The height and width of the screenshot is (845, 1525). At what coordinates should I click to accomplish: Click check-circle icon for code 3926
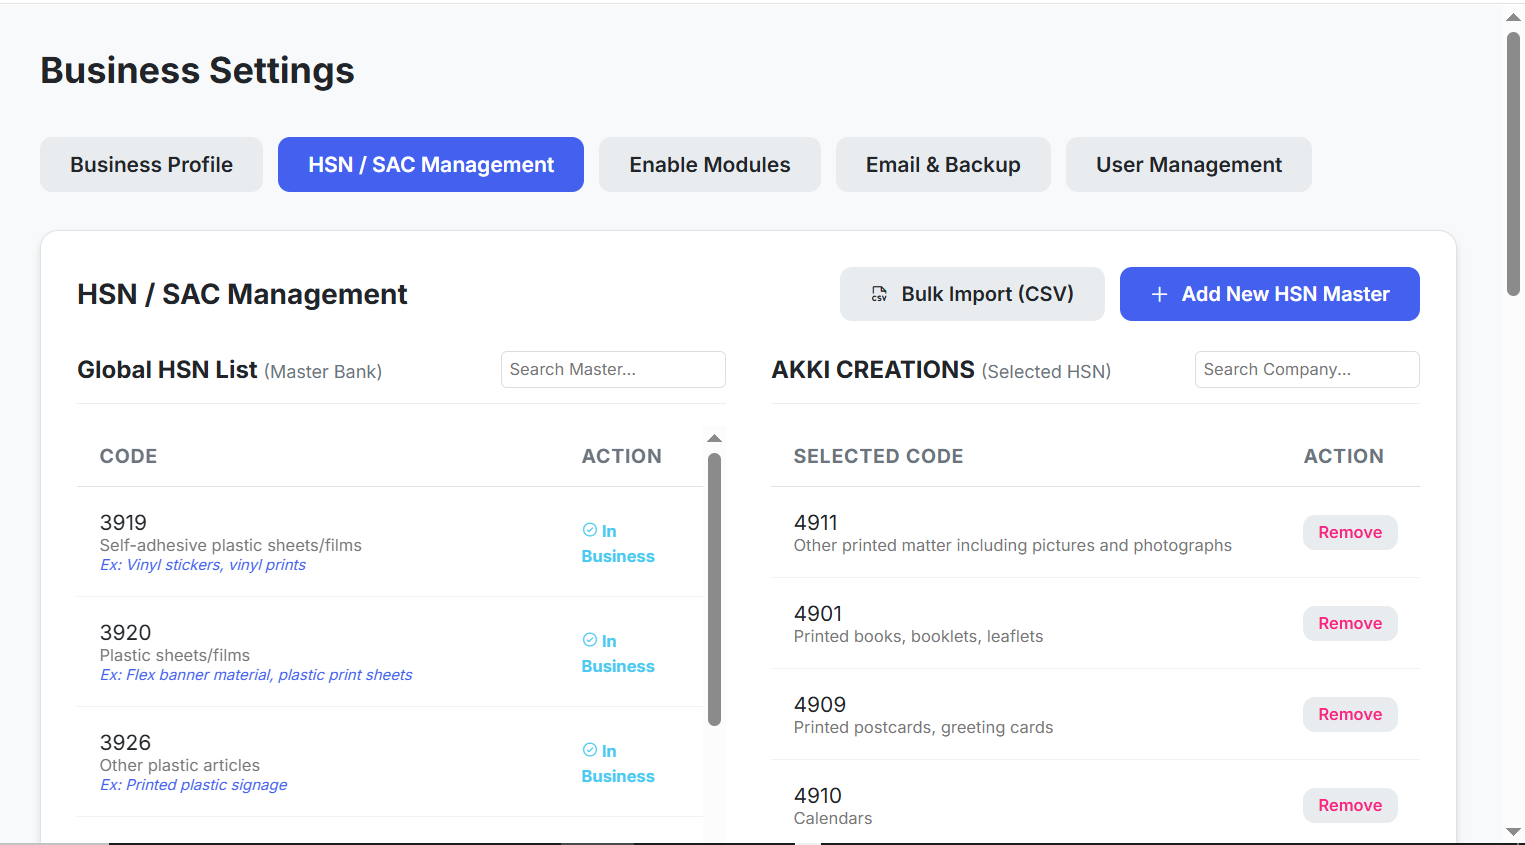click(590, 750)
